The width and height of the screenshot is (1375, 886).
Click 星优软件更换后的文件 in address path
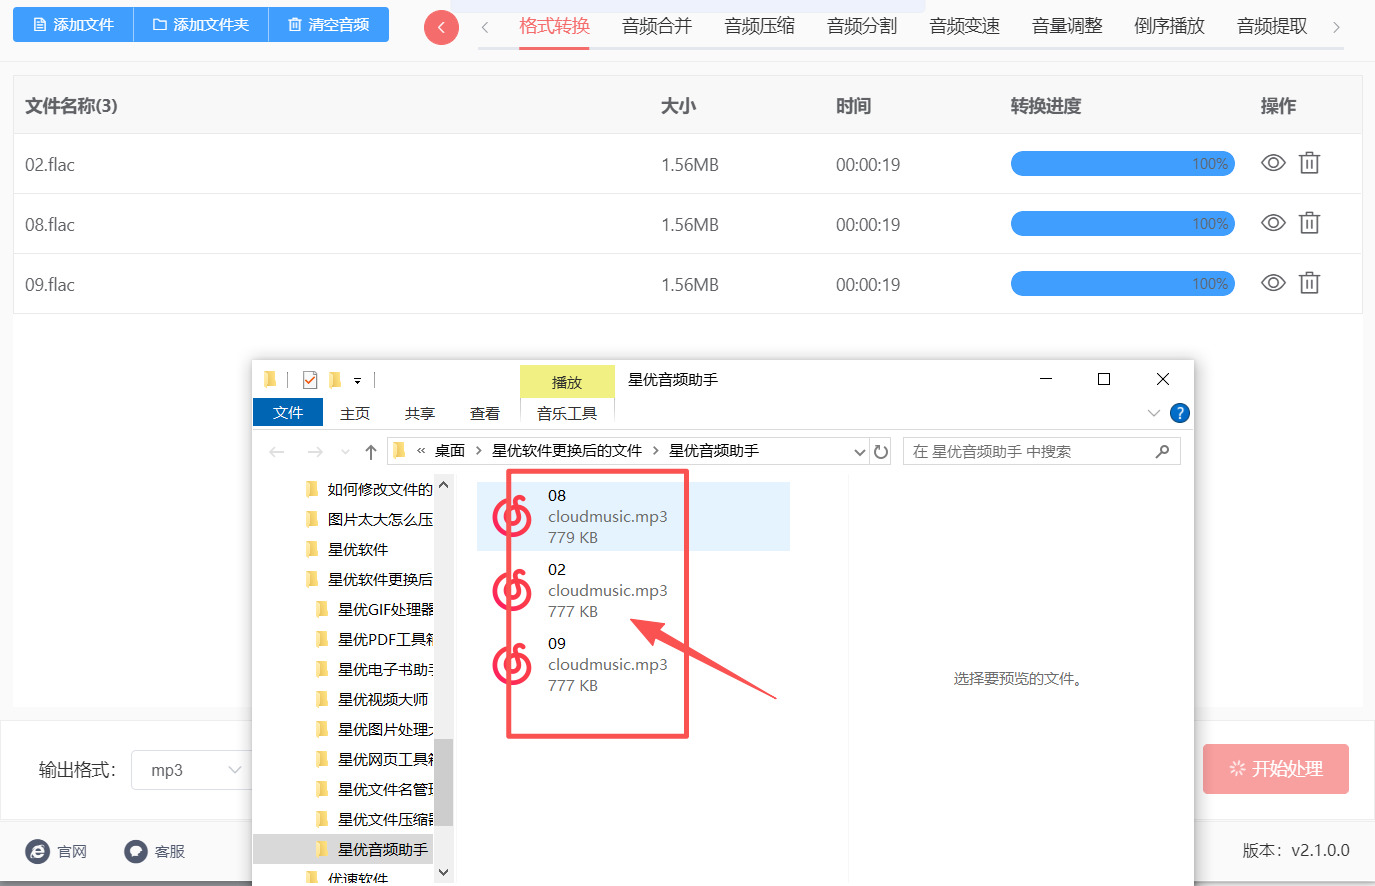[x=567, y=451]
